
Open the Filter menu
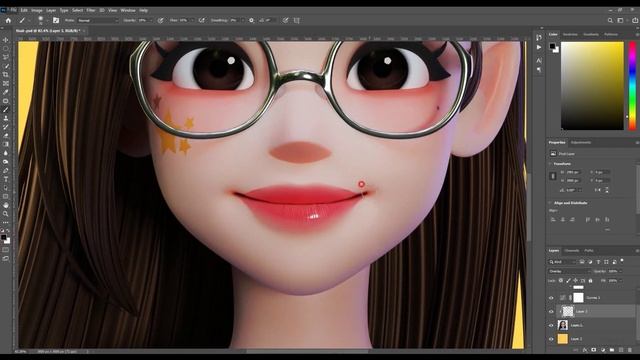(x=91, y=10)
